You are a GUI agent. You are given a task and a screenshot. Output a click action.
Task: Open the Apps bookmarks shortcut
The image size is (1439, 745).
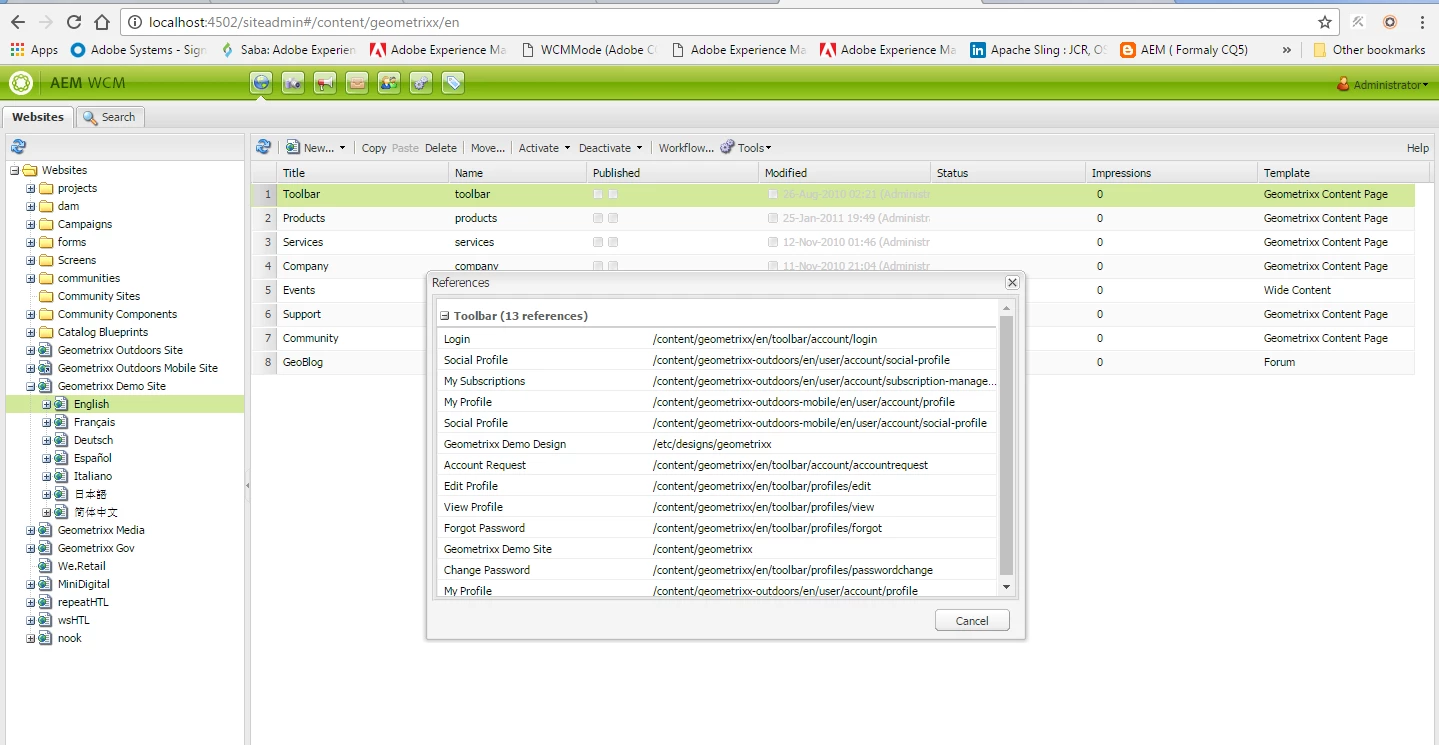click(34, 49)
